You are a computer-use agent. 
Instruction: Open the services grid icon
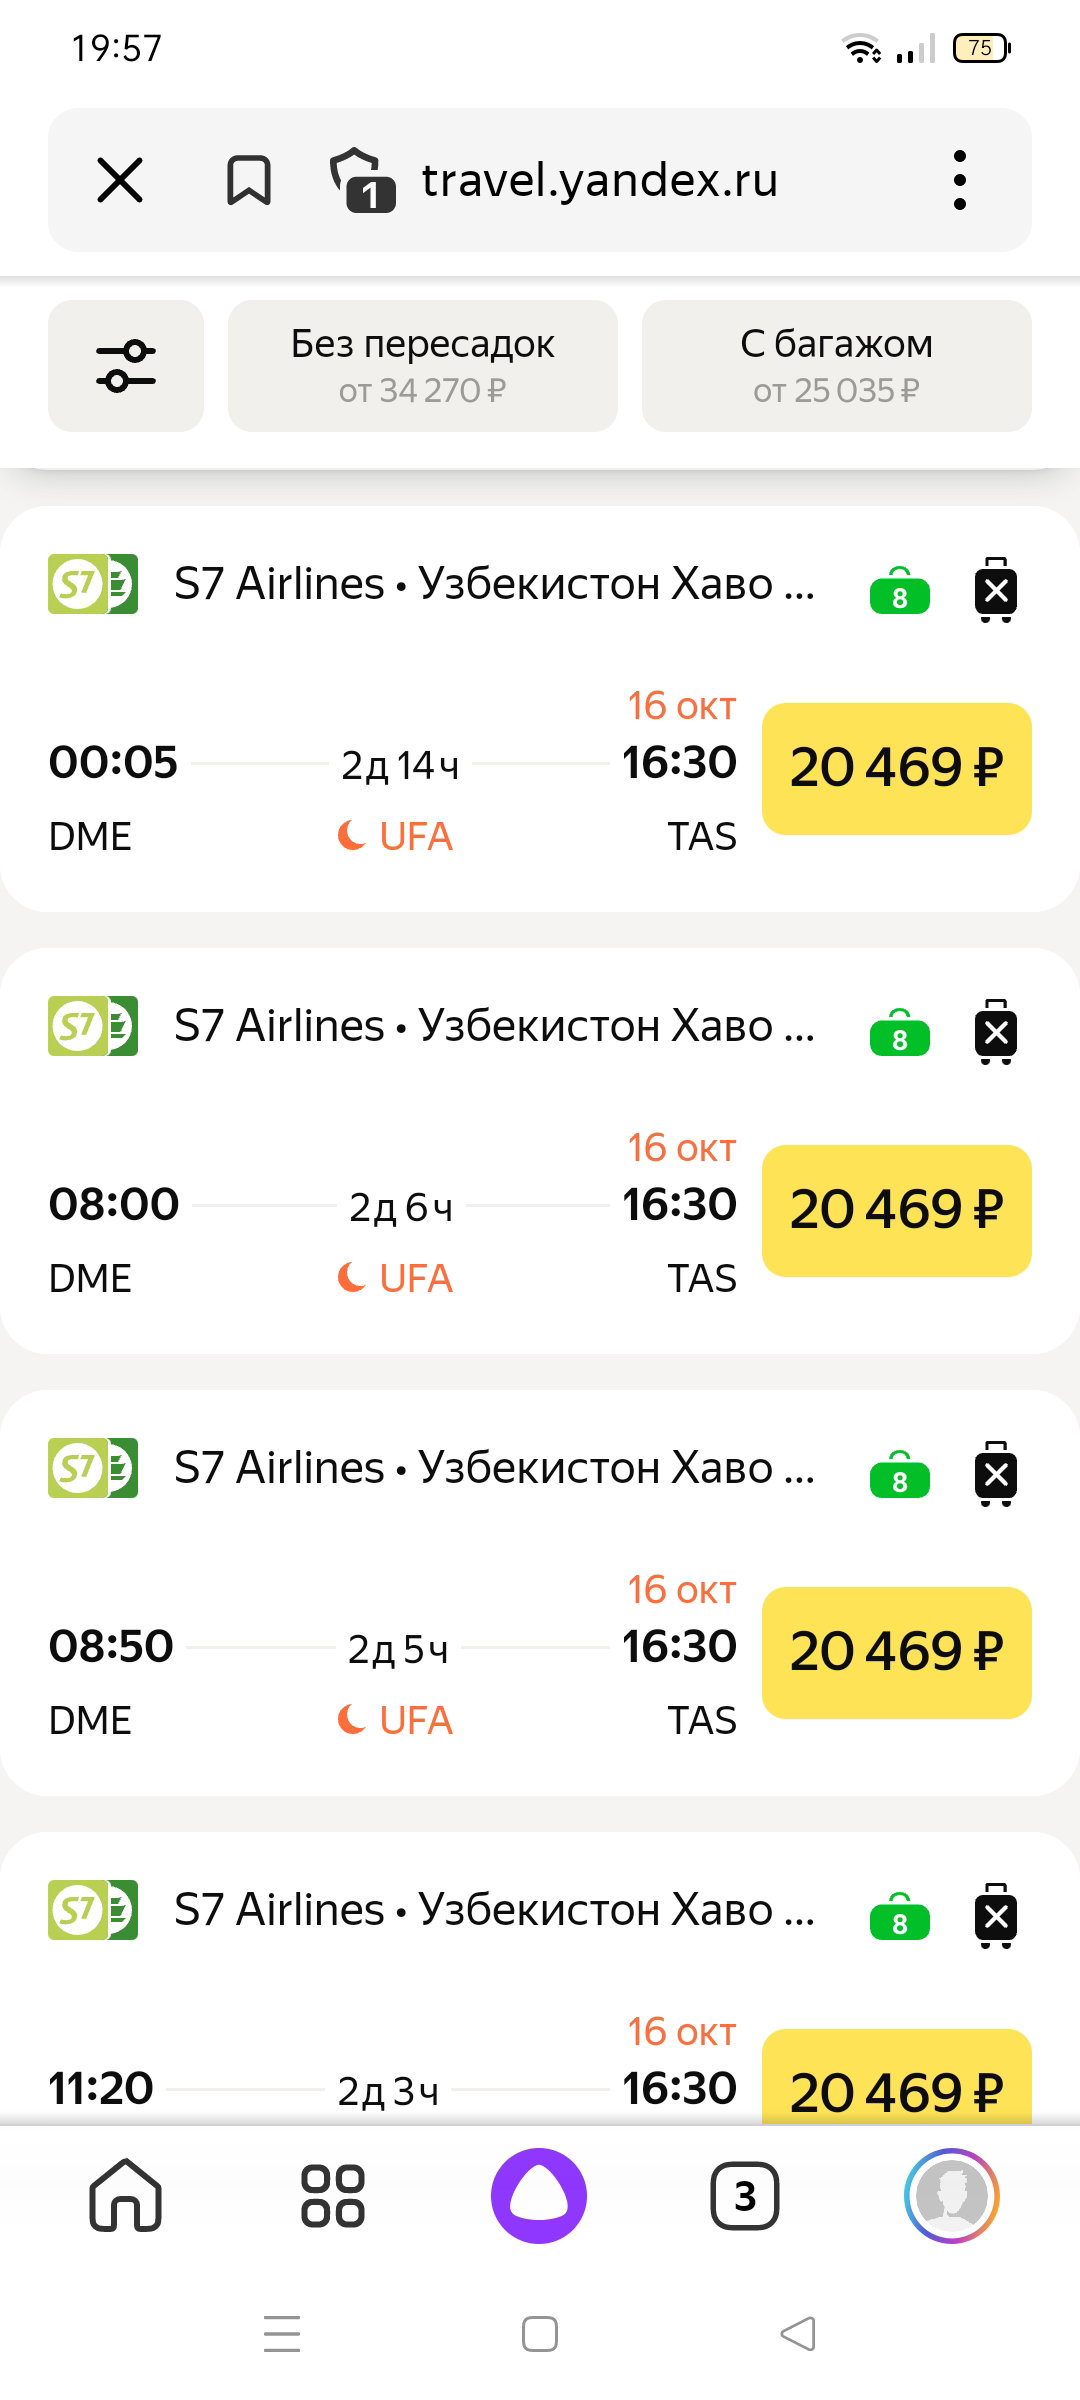click(x=333, y=2196)
